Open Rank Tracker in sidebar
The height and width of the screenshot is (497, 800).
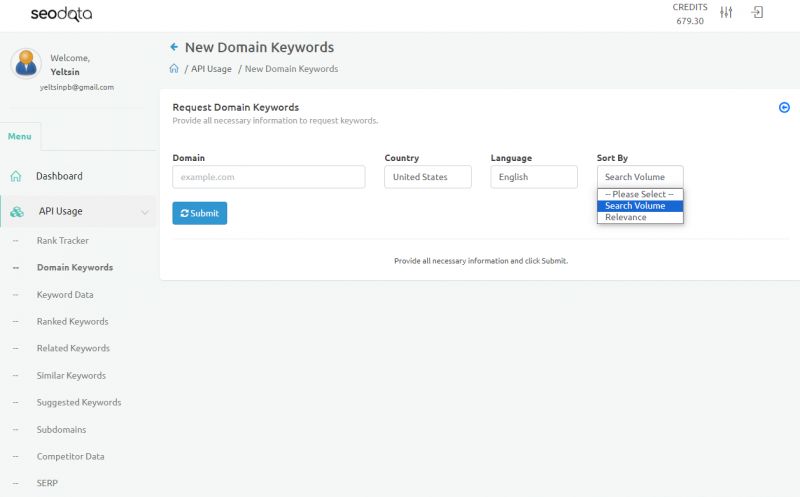(63, 241)
